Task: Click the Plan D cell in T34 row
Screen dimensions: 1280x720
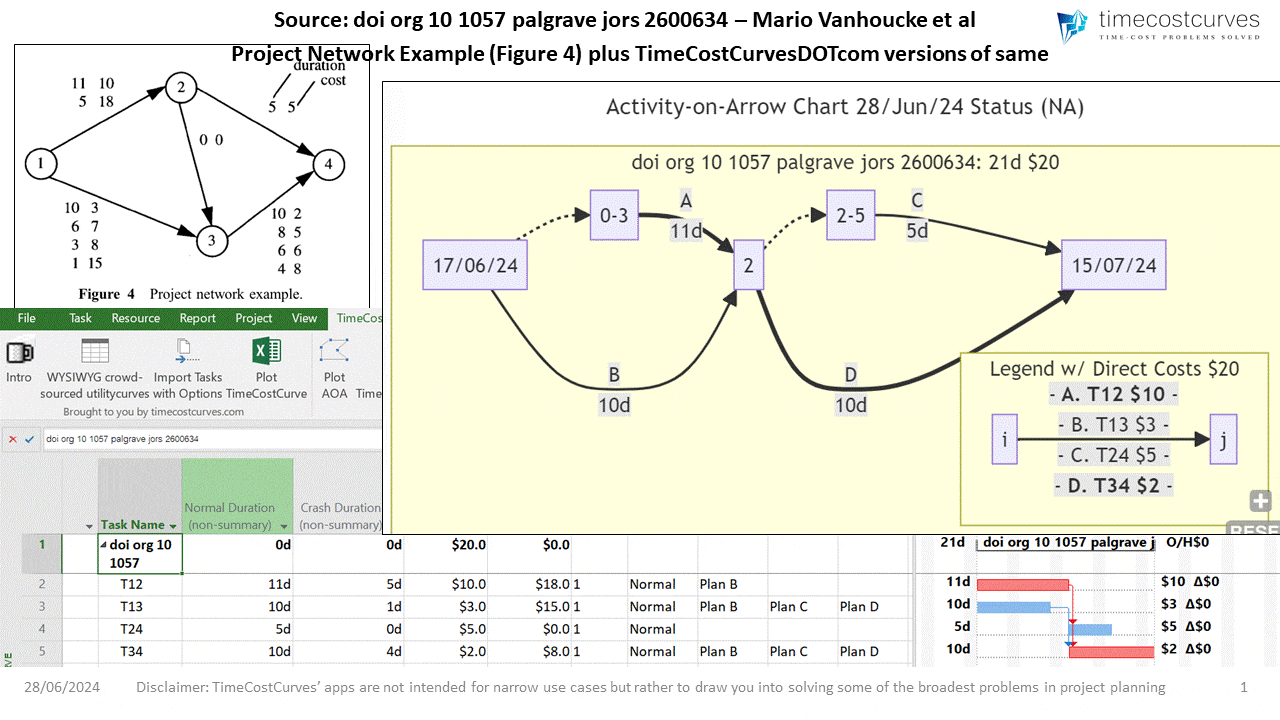Action: [x=871, y=651]
